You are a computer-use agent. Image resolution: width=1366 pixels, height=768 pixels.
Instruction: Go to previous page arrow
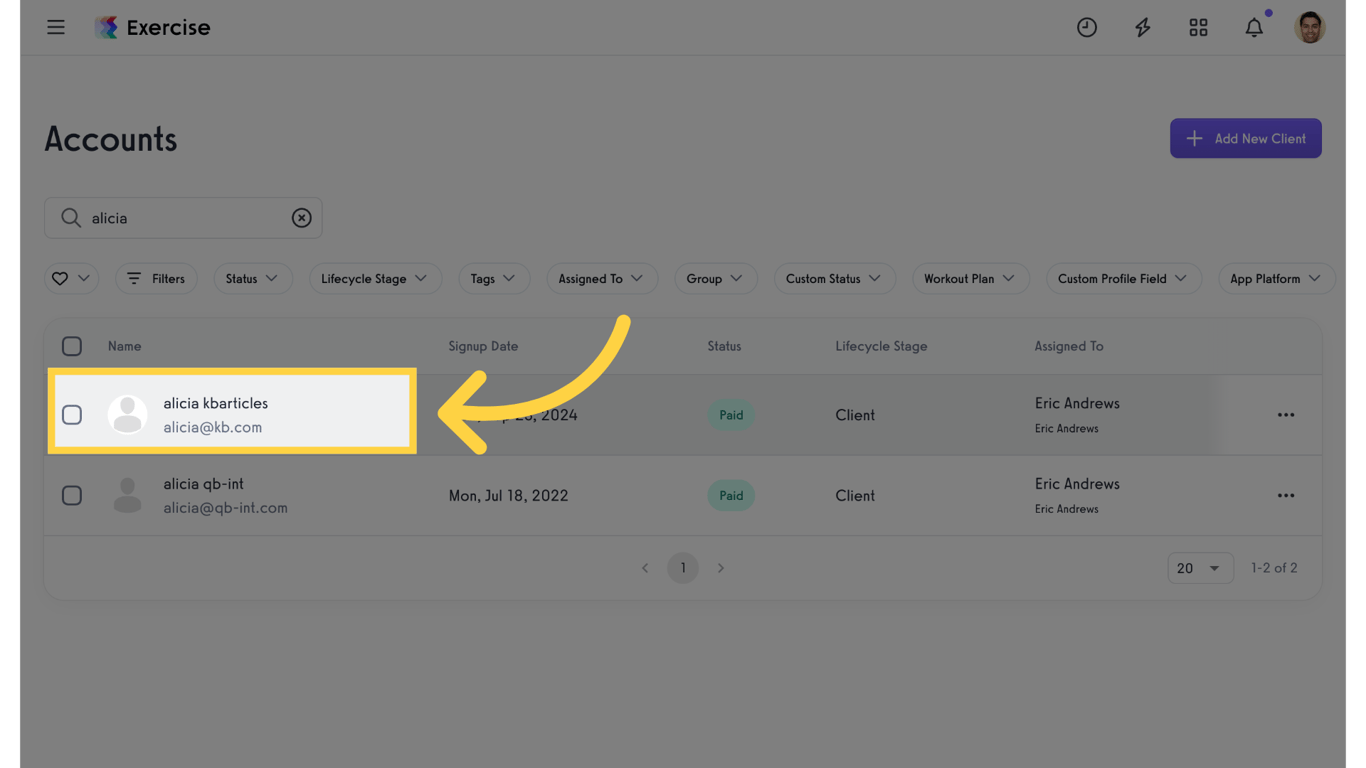(x=645, y=568)
